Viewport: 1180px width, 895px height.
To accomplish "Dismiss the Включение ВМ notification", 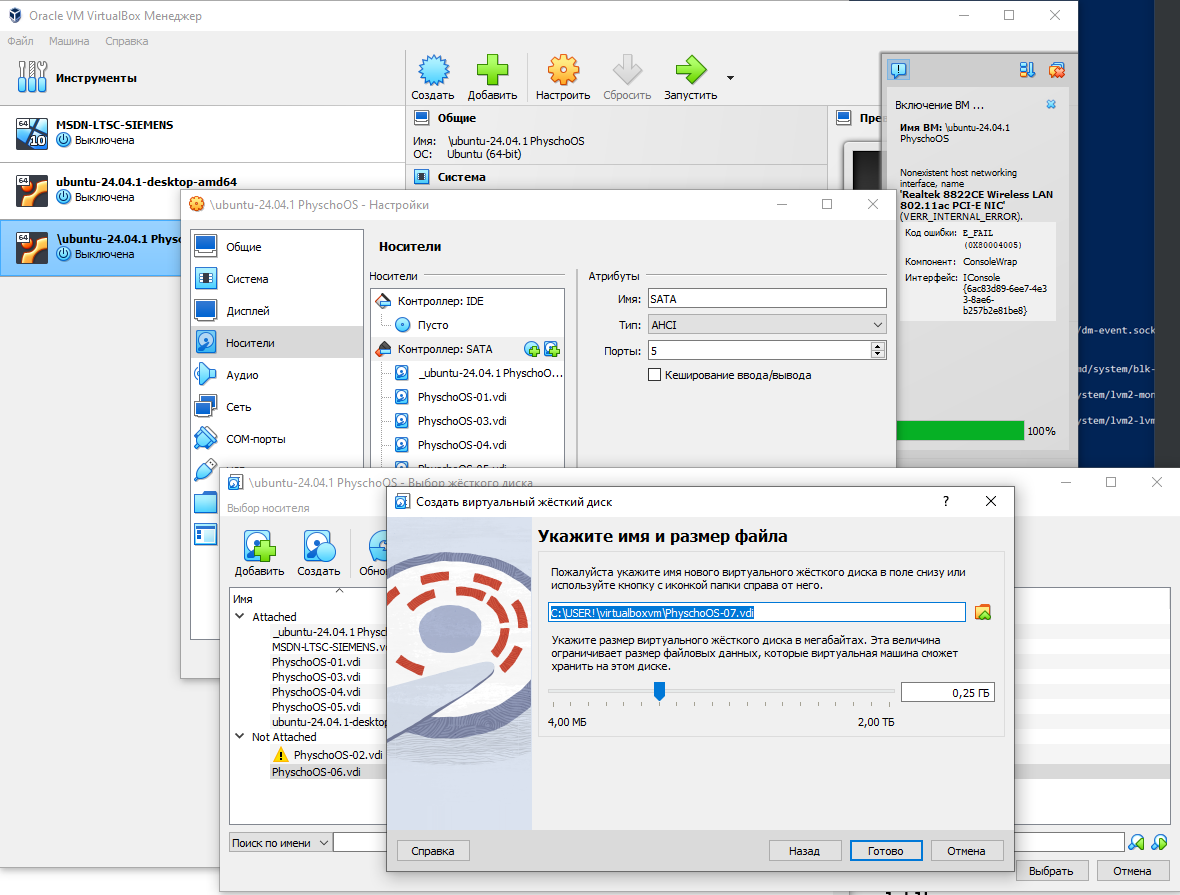I will pos(1051,105).
